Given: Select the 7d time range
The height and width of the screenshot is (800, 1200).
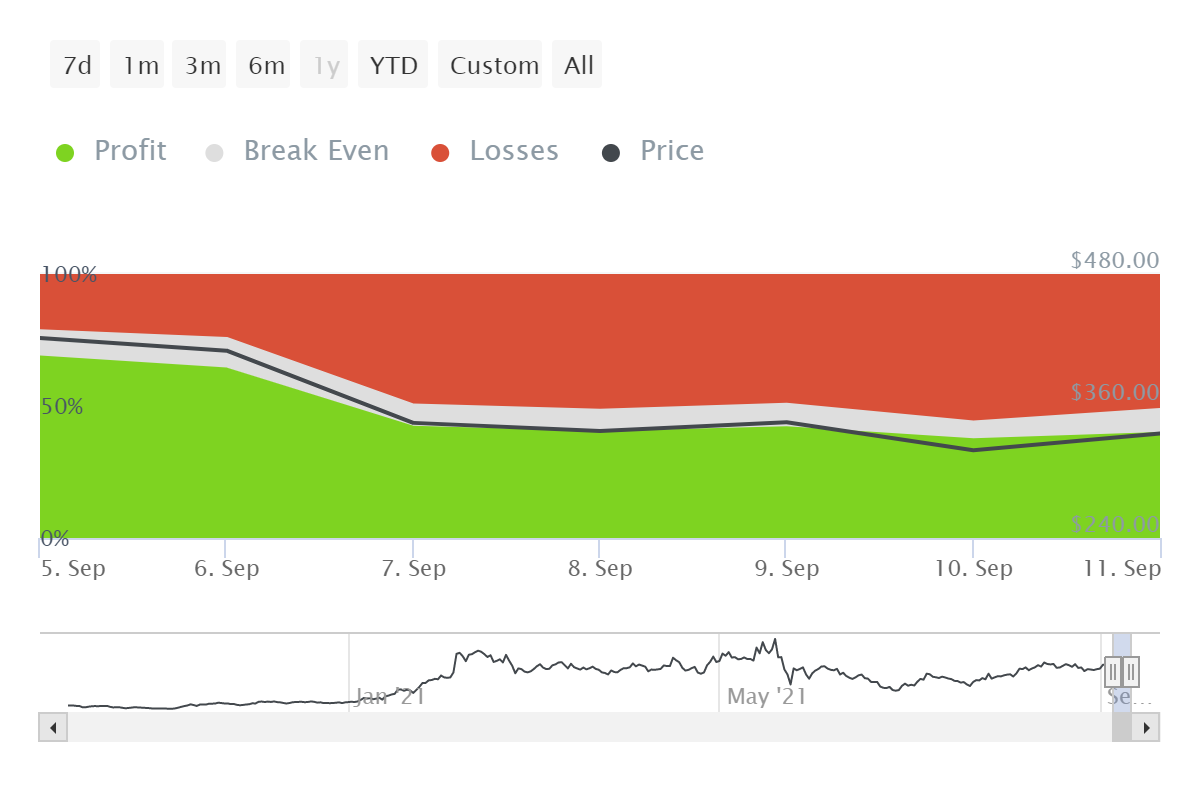Looking at the screenshot, I should click(x=76, y=66).
